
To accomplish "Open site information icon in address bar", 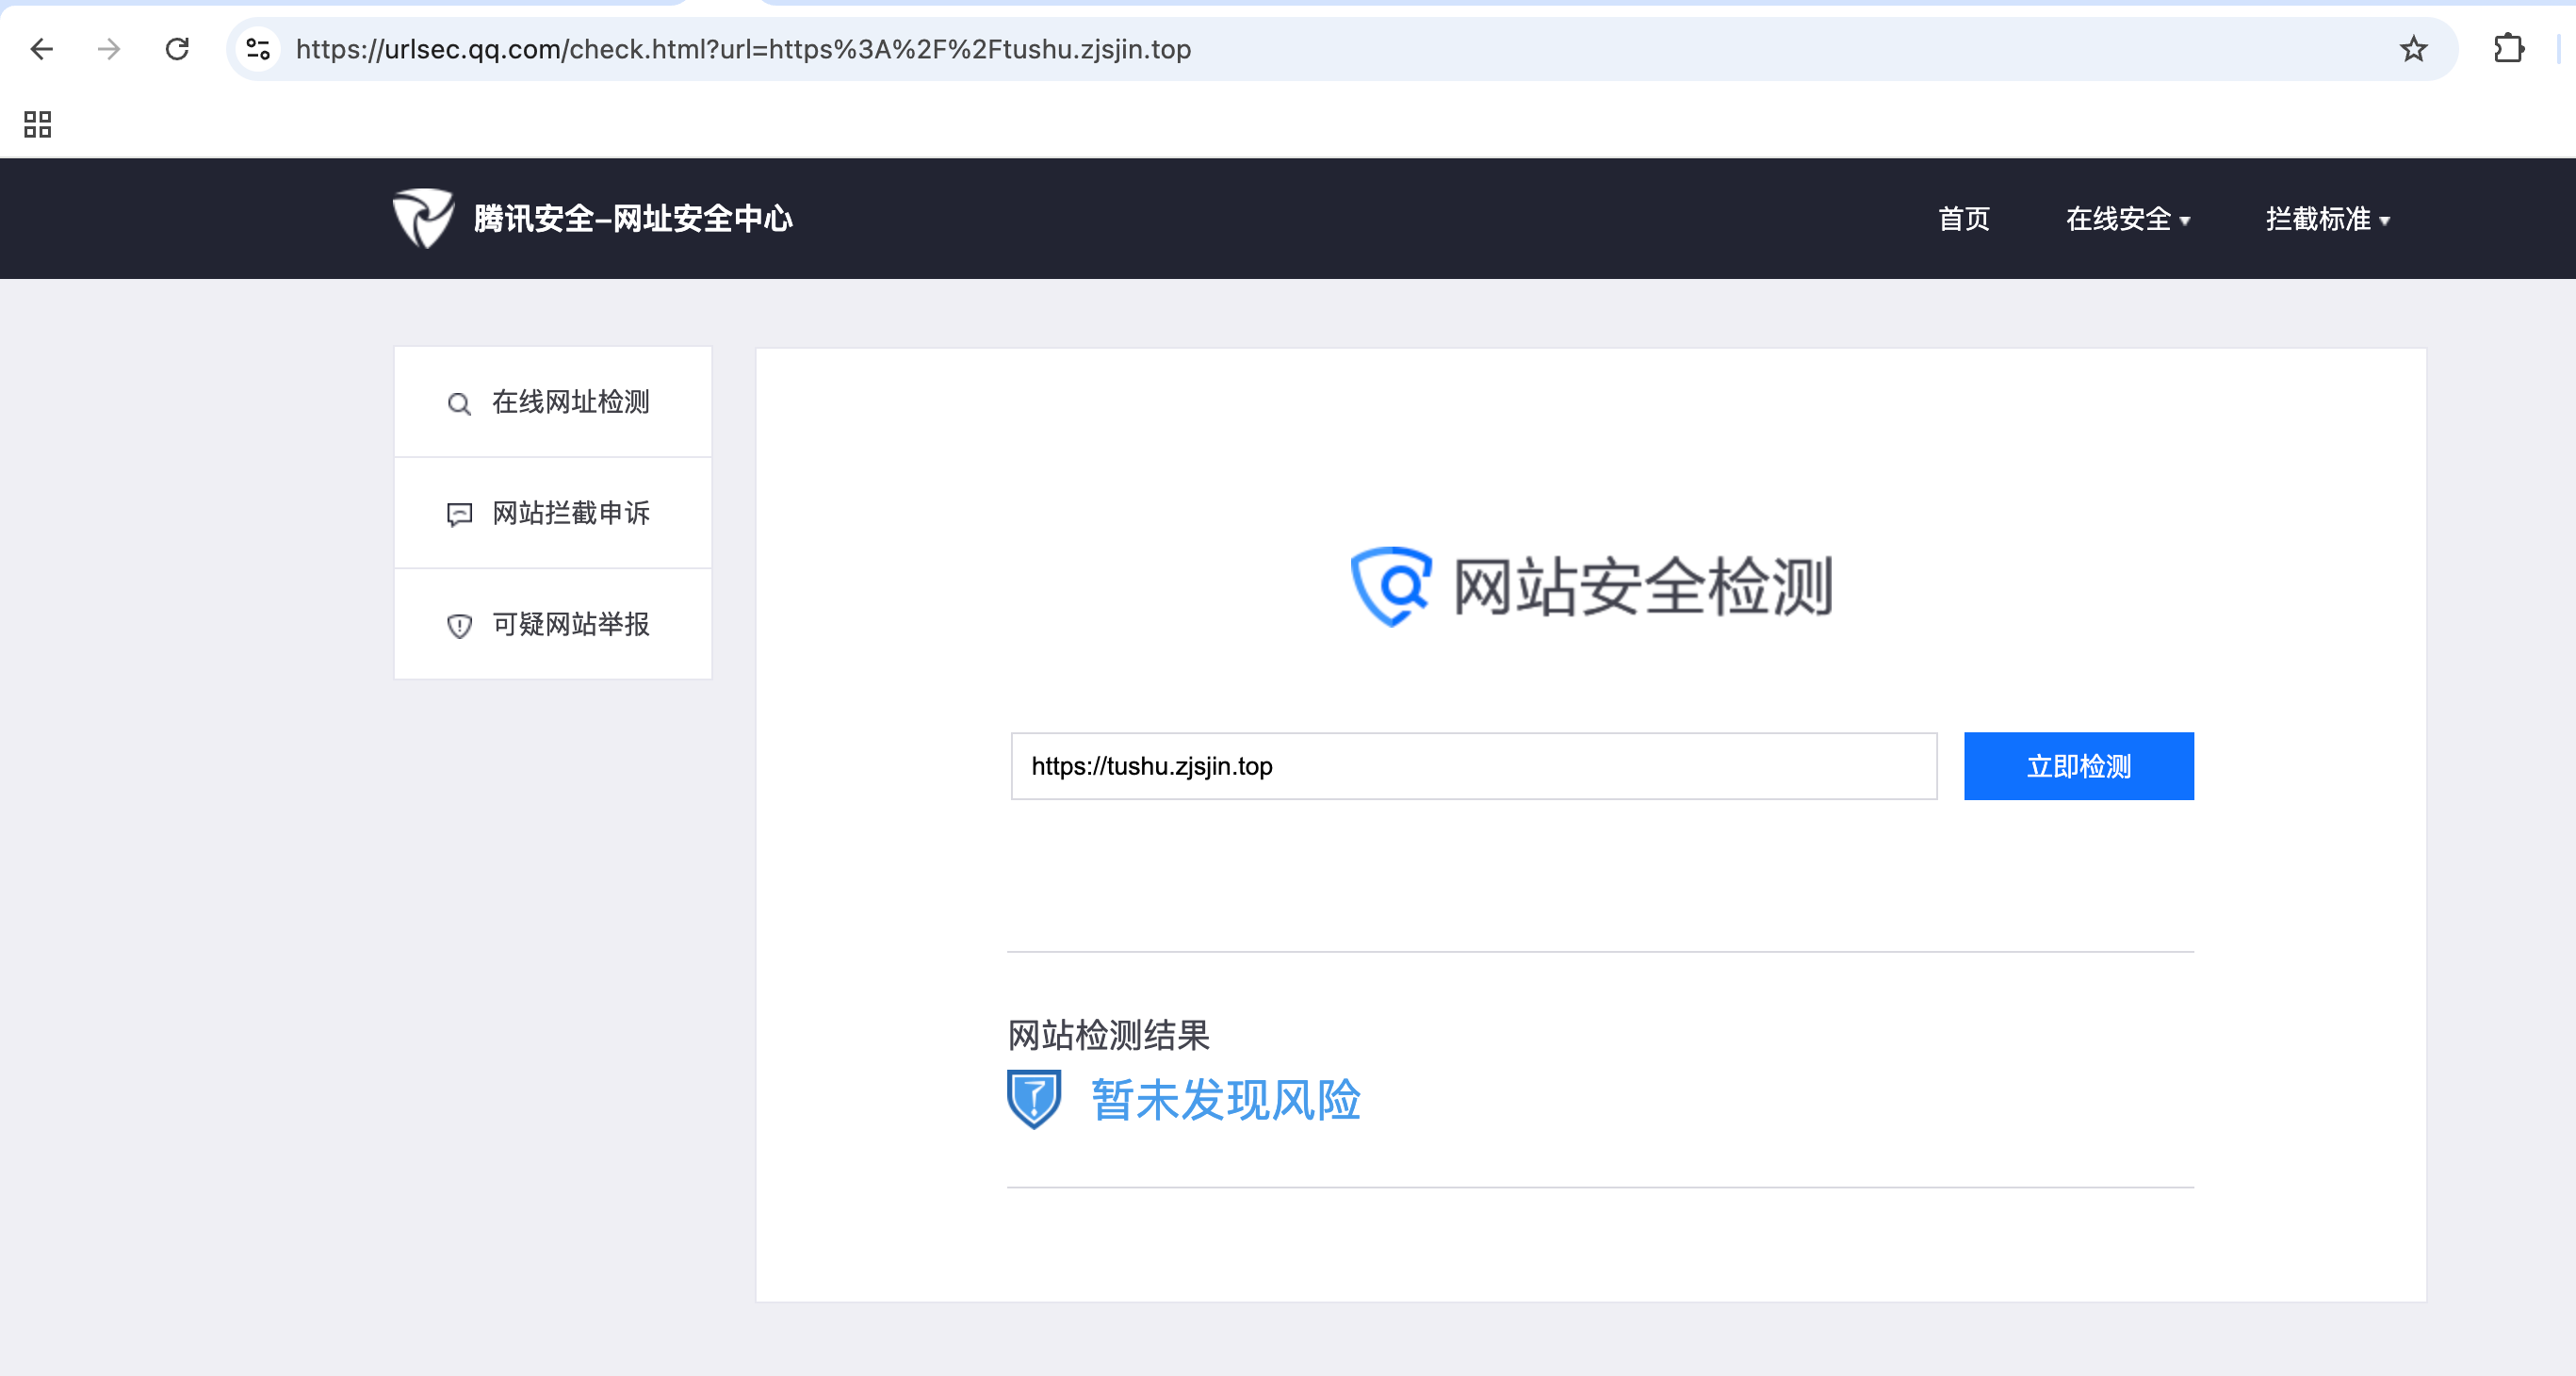I will click(258, 49).
